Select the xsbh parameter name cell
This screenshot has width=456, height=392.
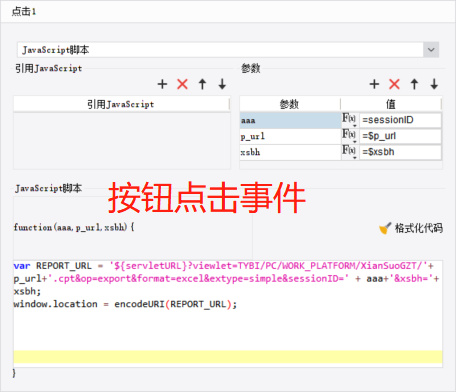click(290, 152)
